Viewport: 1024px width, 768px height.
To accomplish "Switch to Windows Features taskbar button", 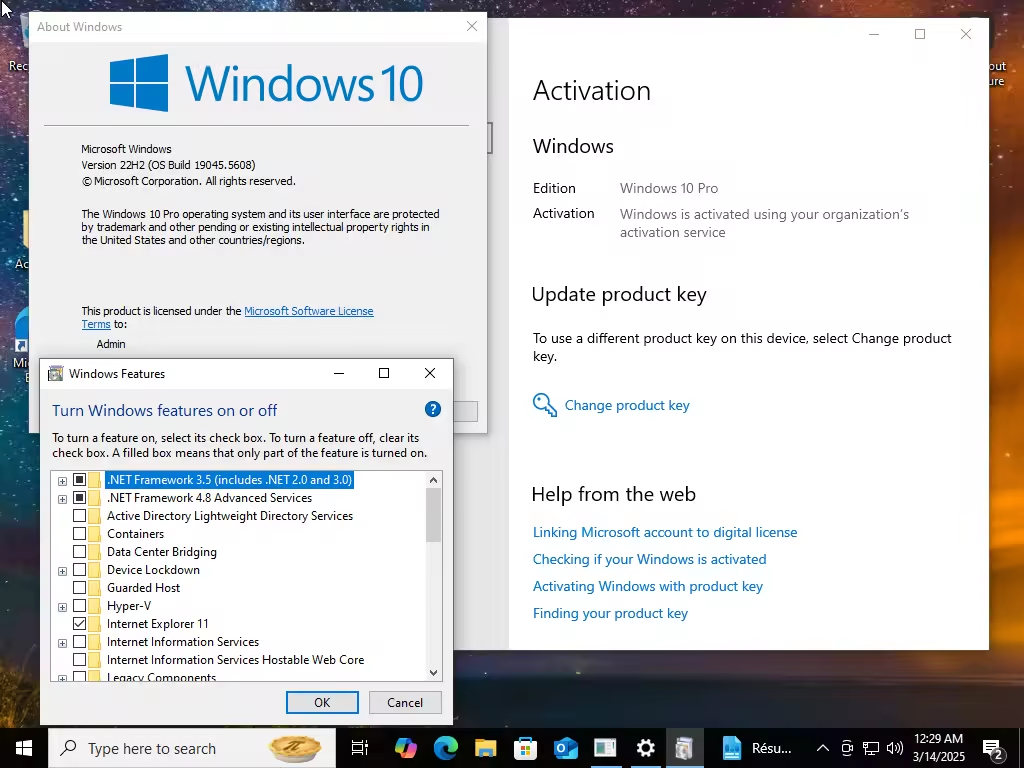I will click(684, 748).
